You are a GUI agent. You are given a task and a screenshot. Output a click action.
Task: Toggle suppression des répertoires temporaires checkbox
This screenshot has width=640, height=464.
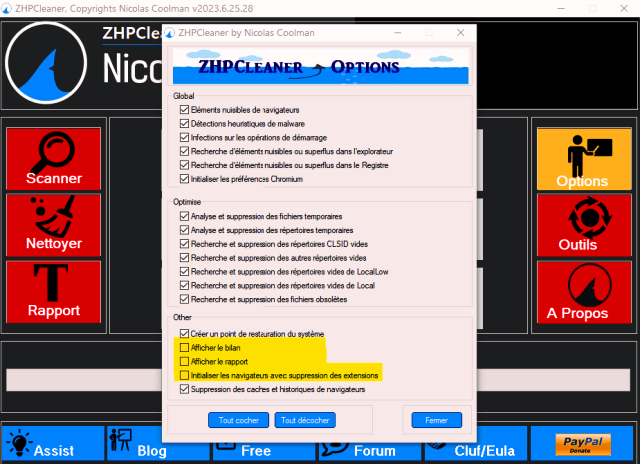(184, 230)
